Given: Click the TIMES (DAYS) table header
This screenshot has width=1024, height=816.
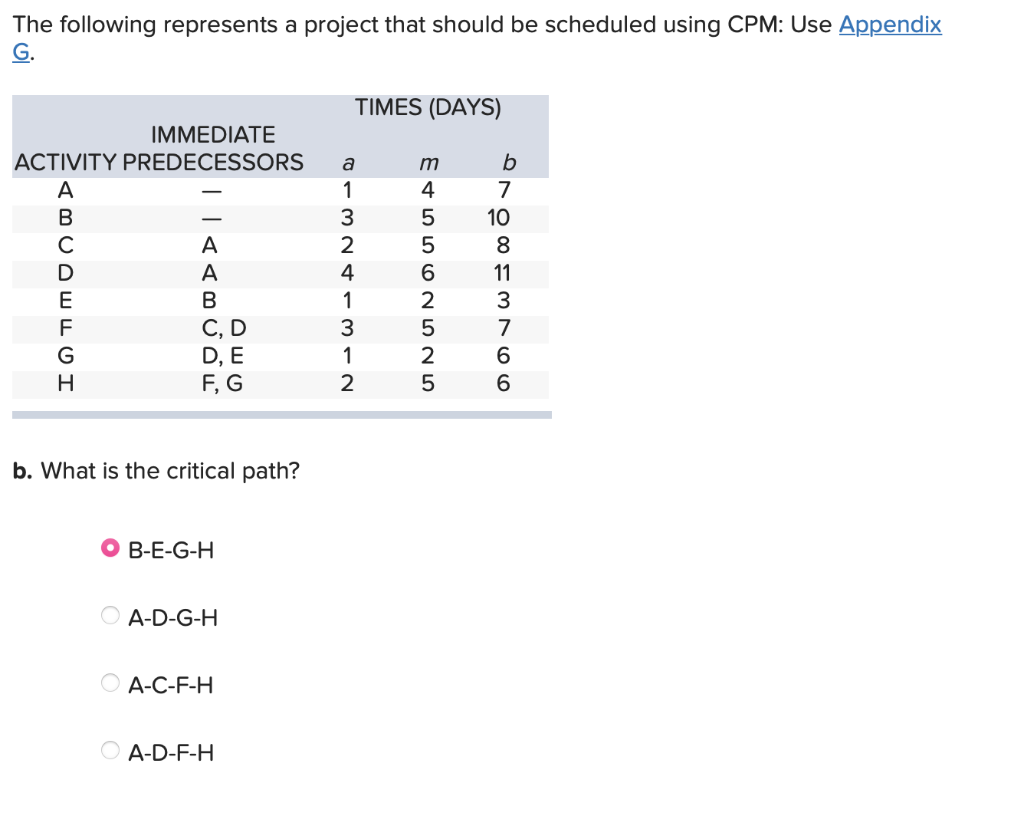Looking at the screenshot, I should pos(428,107).
